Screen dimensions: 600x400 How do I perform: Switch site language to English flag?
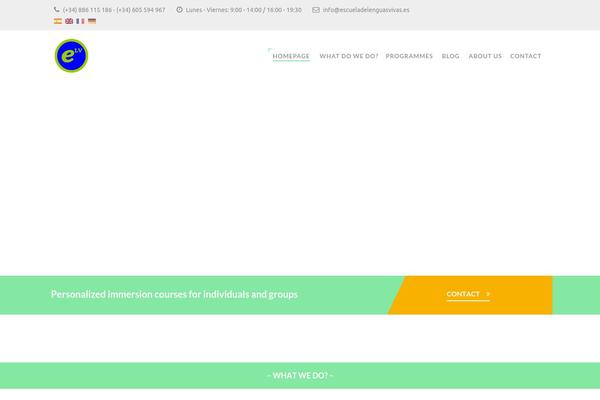click(69, 21)
